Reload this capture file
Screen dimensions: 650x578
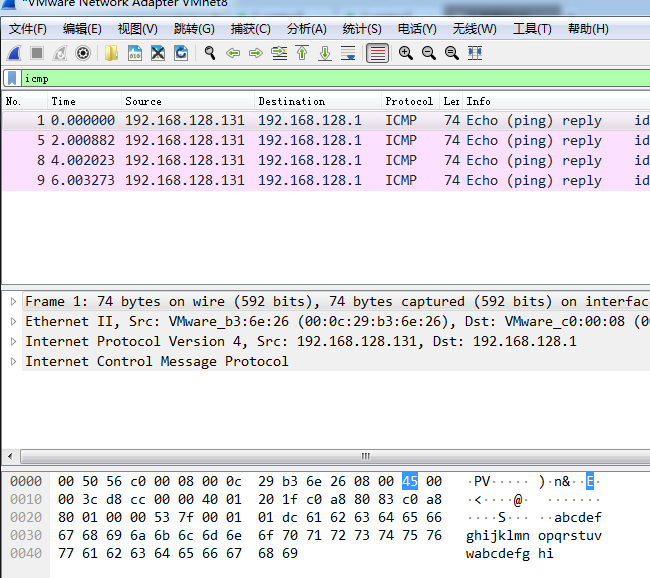point(181,53)
